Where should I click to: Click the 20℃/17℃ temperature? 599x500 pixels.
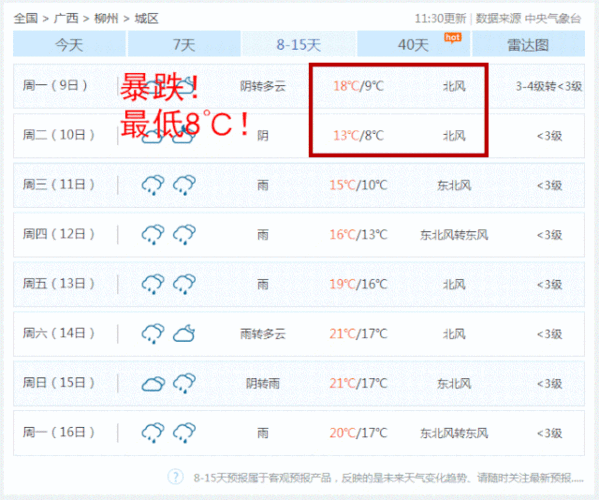coord(358,433)
